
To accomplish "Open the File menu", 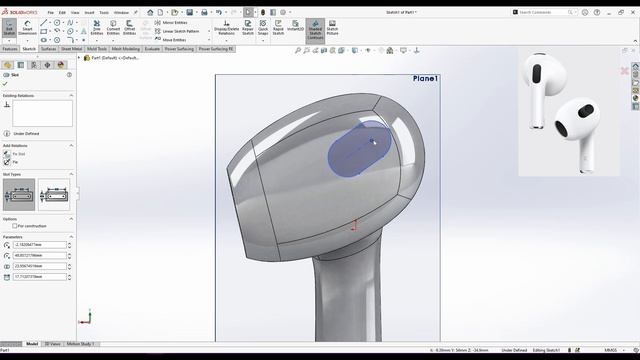I will [x=51, y=13].
